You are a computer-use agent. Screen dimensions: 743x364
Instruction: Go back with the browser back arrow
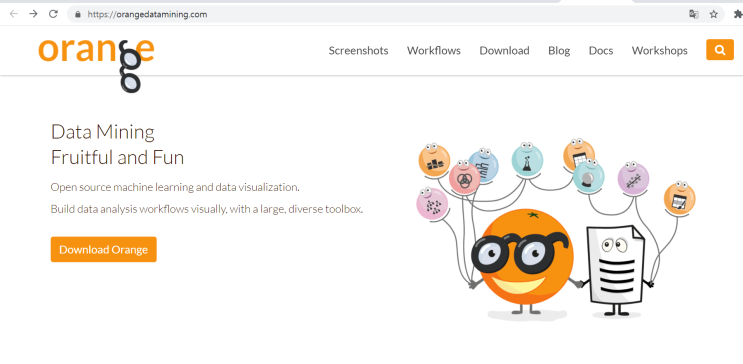pyautogui.click(x=13, y=14)
